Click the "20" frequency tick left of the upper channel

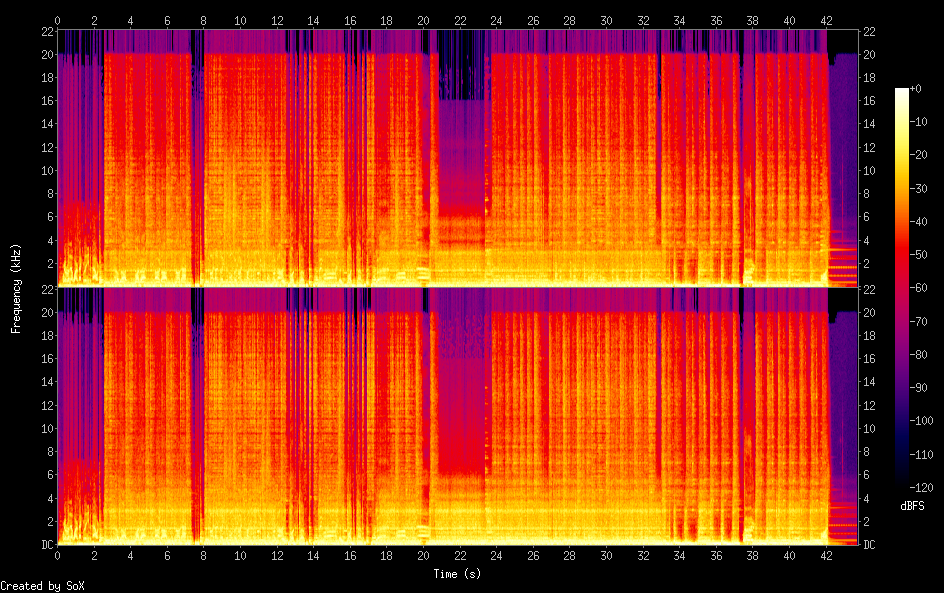pos(46,55)
